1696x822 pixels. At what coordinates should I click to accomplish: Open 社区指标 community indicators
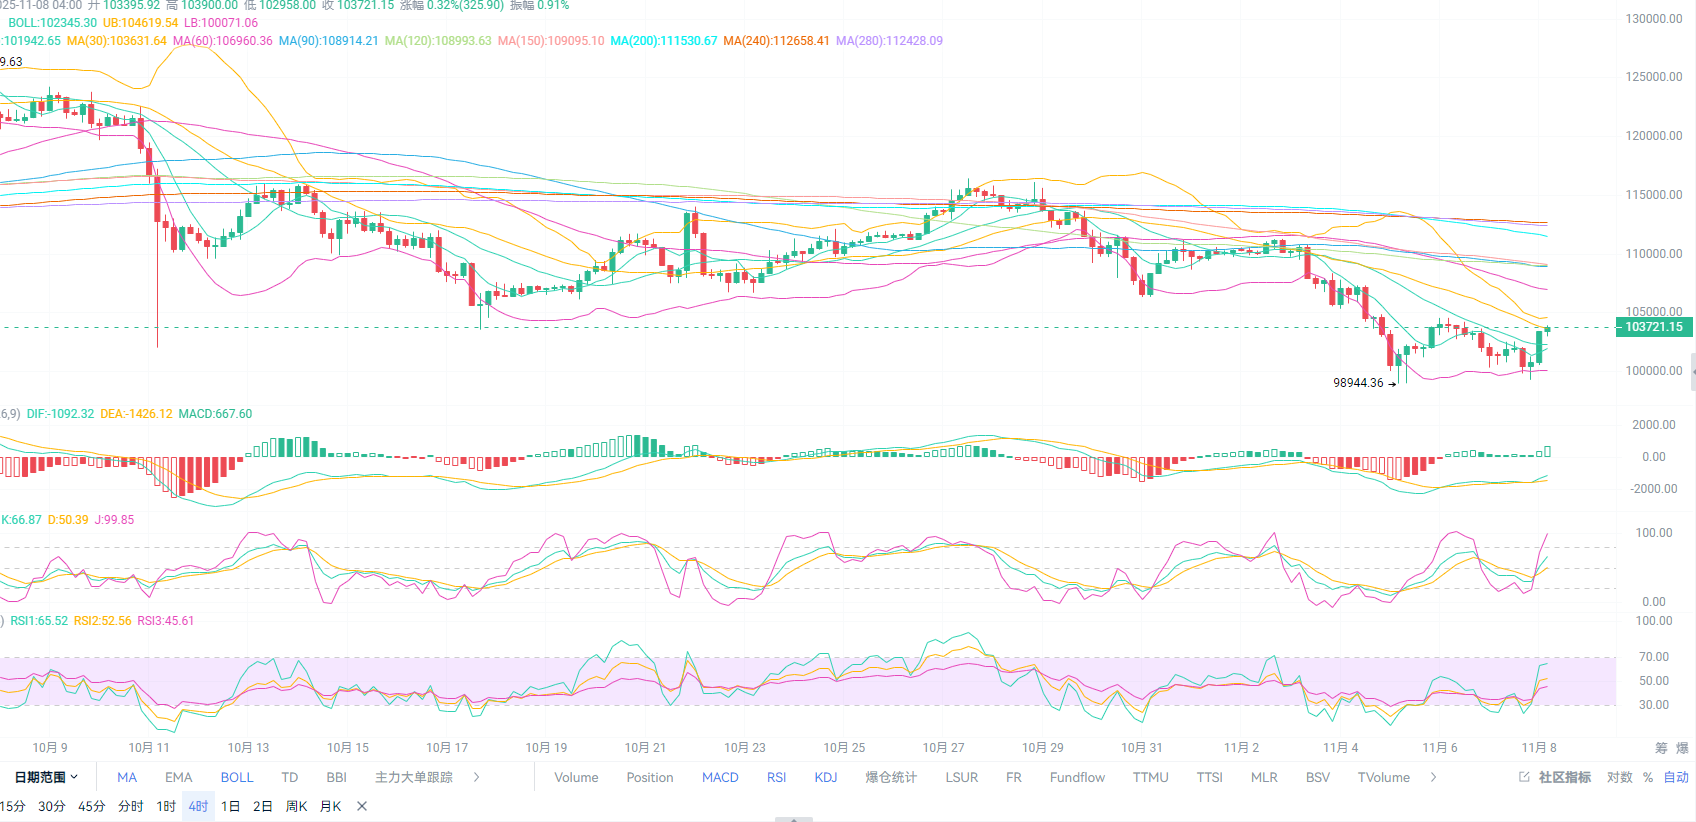click(x=1564, y=777)
